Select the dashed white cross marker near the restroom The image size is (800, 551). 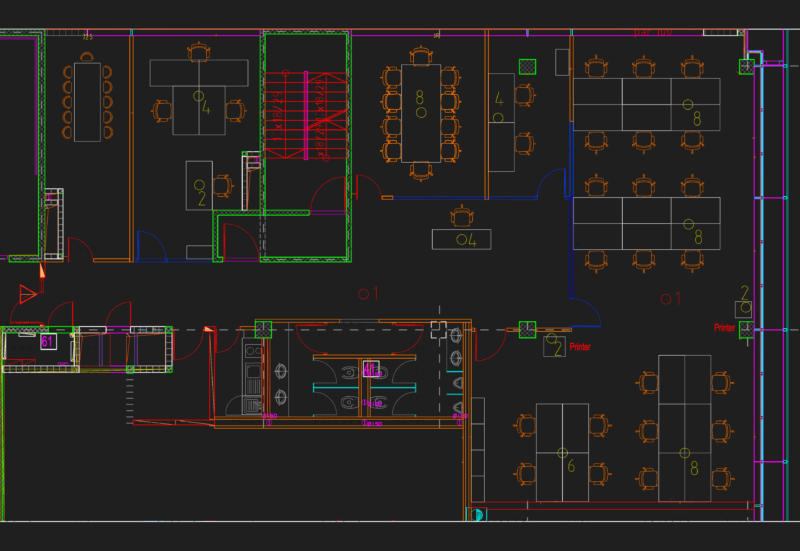439,330
